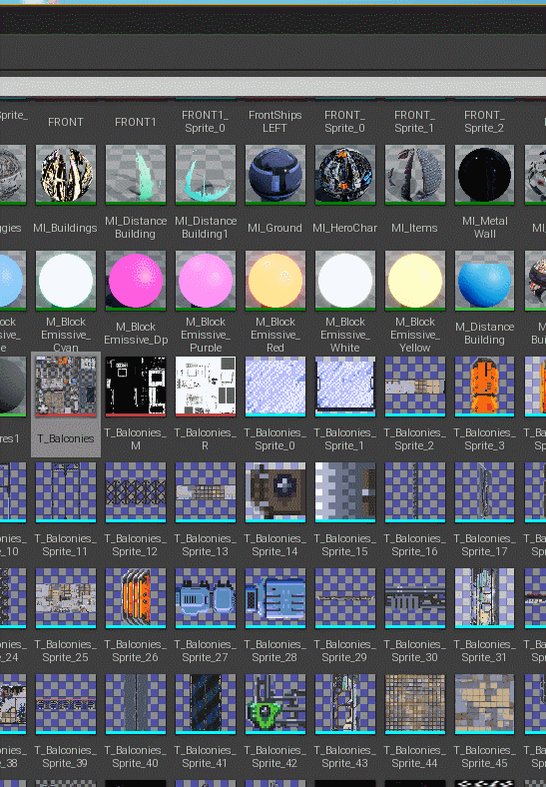
Task: Select the T_Balconies_Sprite_25 thumbnail
Action: 66,598
